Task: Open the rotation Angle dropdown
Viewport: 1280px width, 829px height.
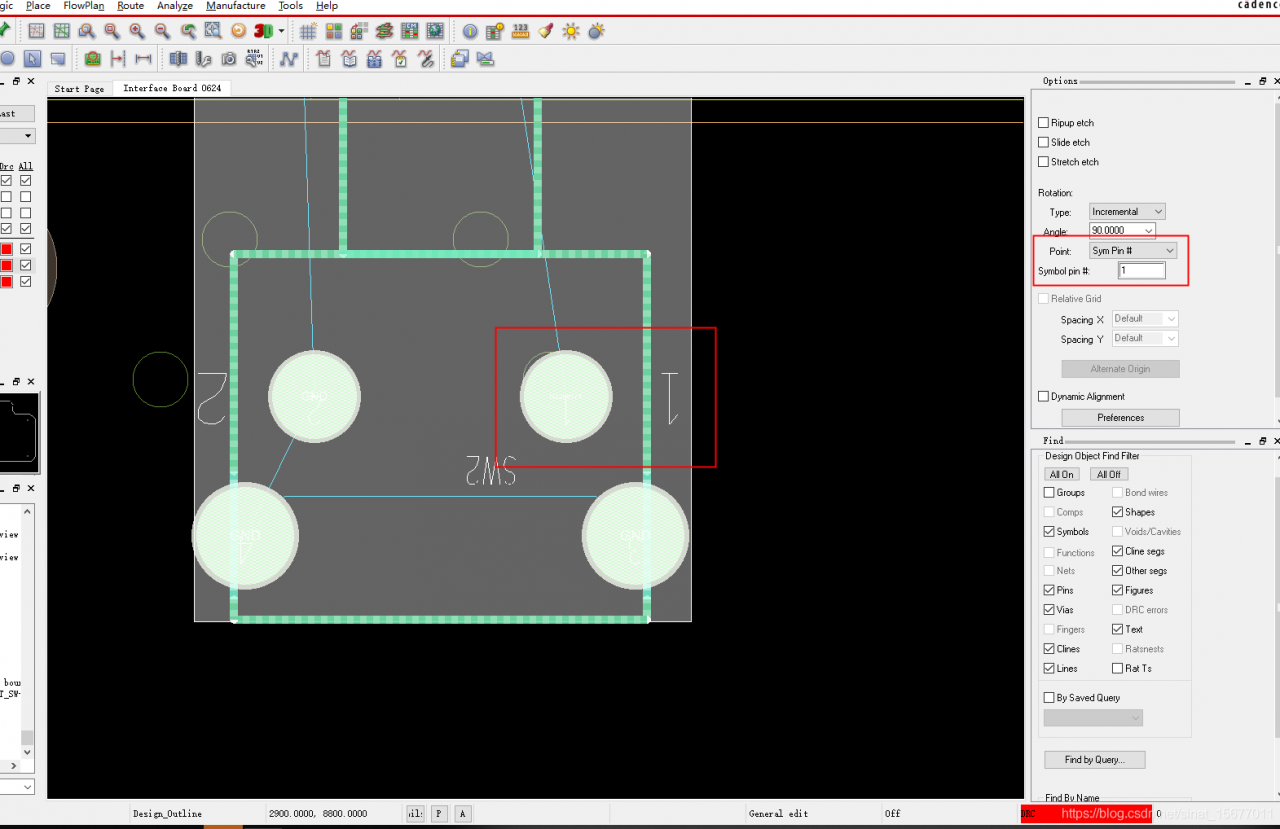Action: 1122,231
